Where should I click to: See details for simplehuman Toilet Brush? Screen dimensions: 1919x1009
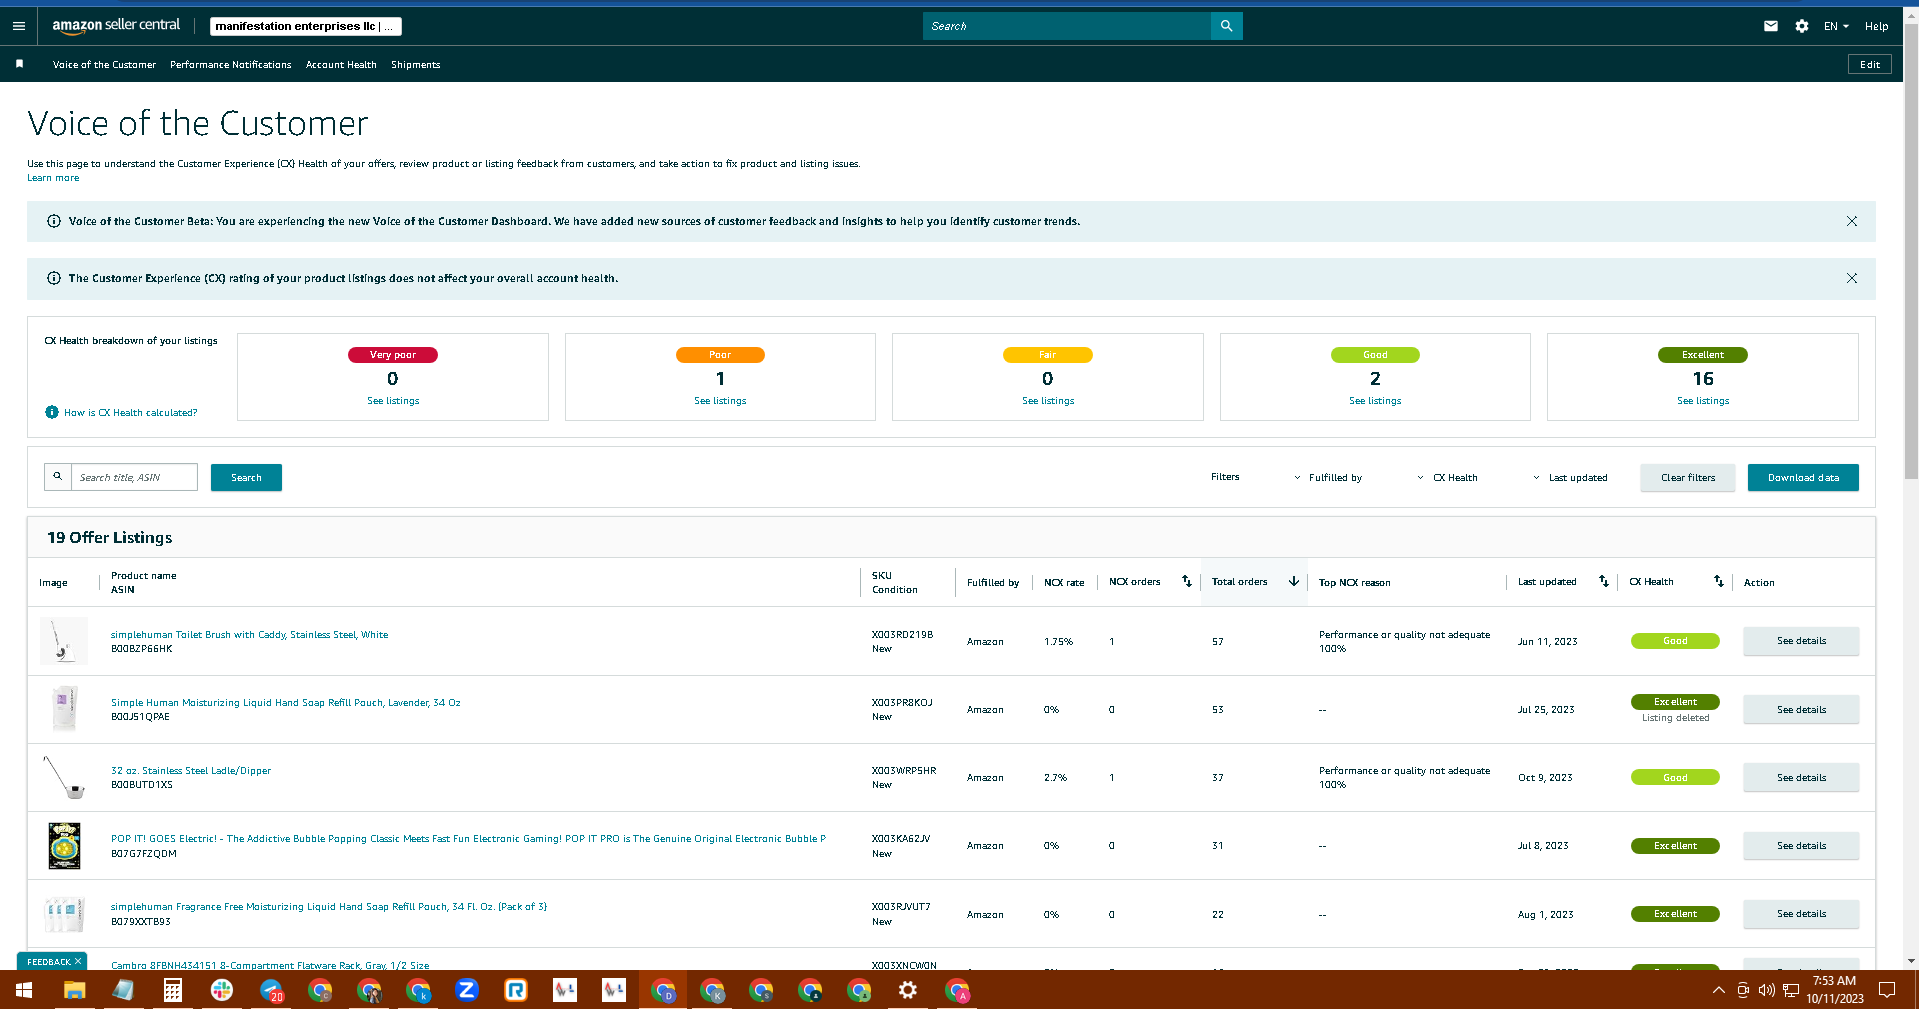(x=1801, y=641)
